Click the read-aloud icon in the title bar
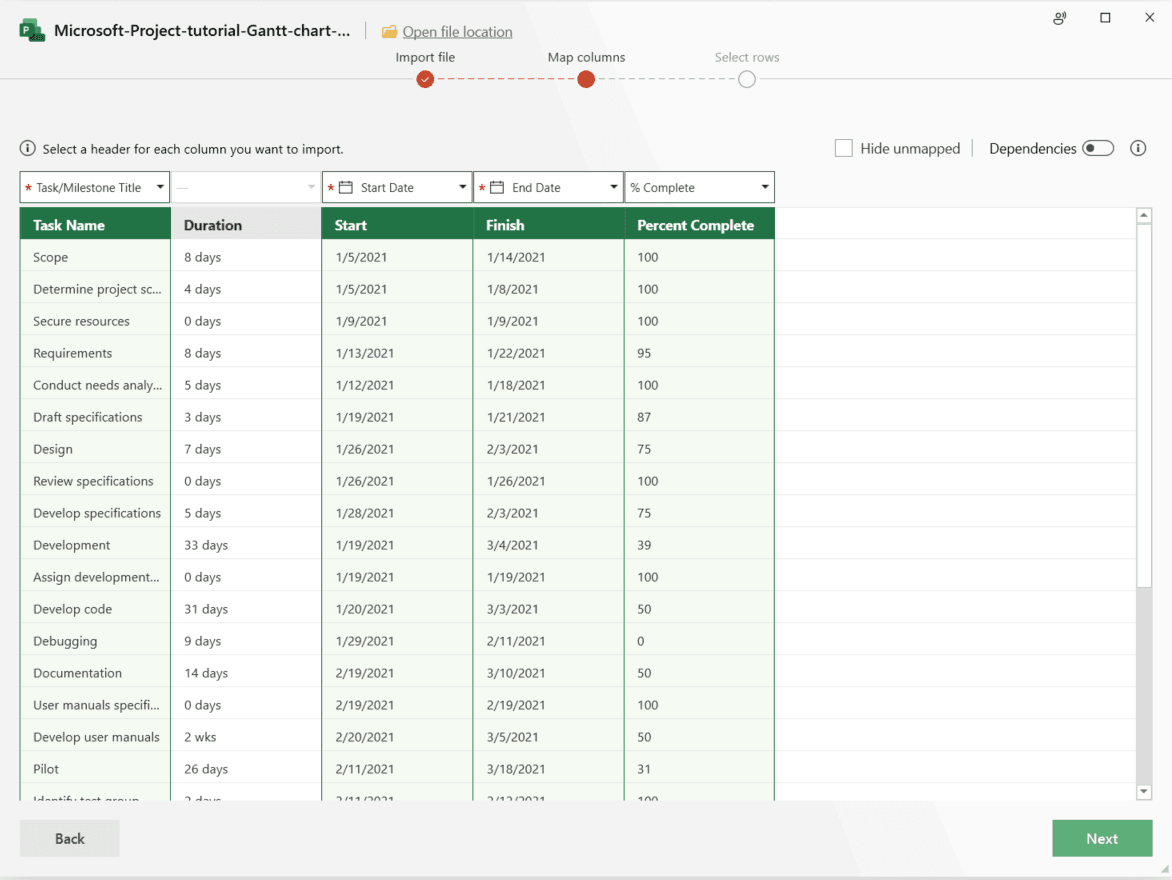 [1059, 18]
